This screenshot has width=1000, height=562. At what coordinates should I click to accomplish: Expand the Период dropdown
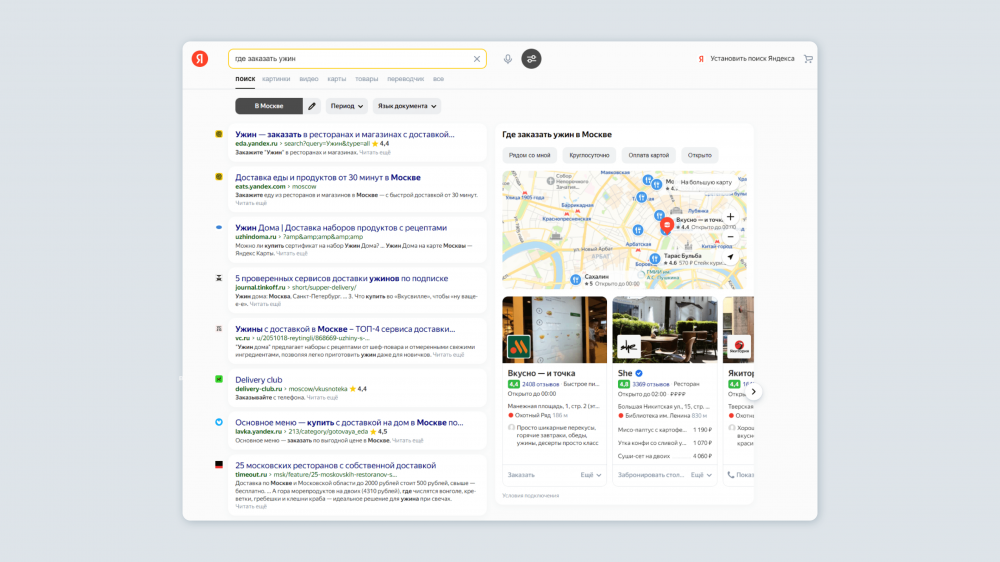coord(347,106)
